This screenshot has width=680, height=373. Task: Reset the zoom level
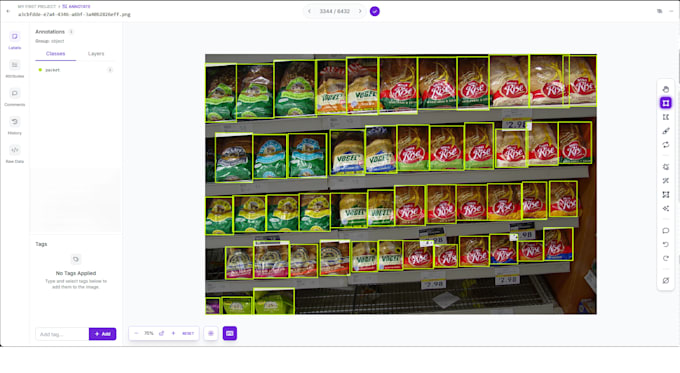pos(188,333)
